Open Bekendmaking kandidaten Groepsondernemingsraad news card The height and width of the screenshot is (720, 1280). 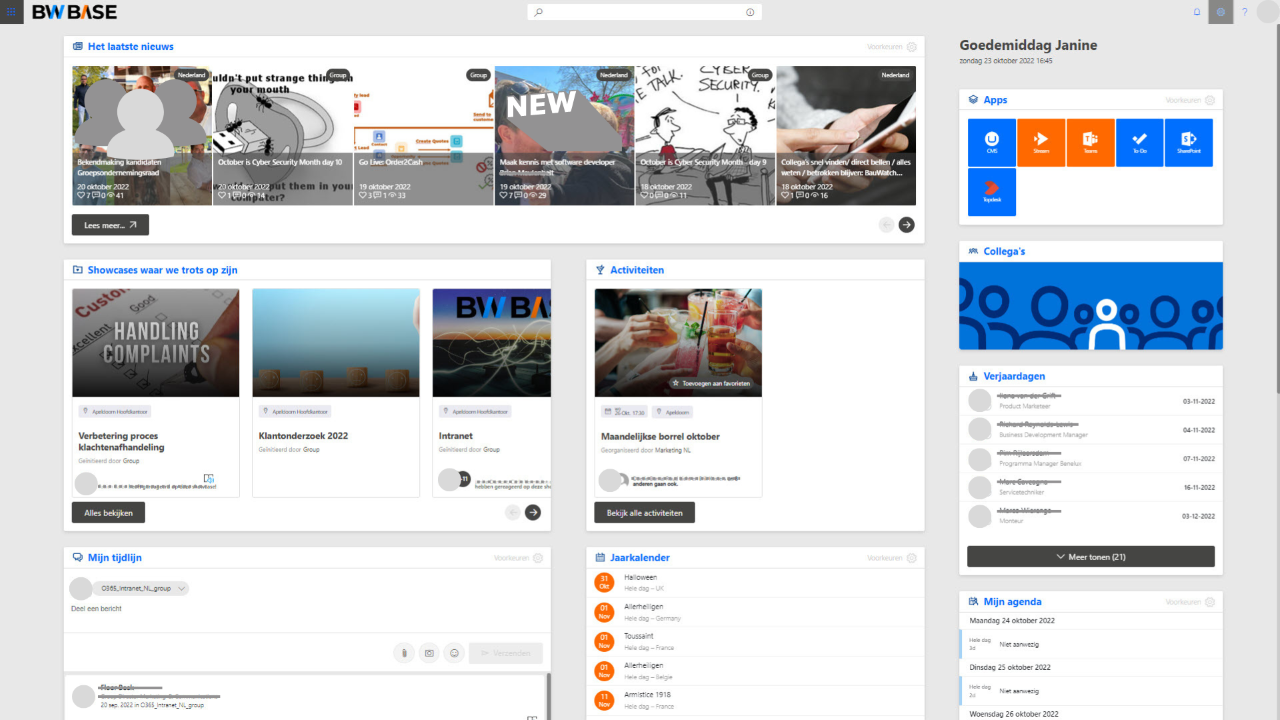[x=142, y=135]
